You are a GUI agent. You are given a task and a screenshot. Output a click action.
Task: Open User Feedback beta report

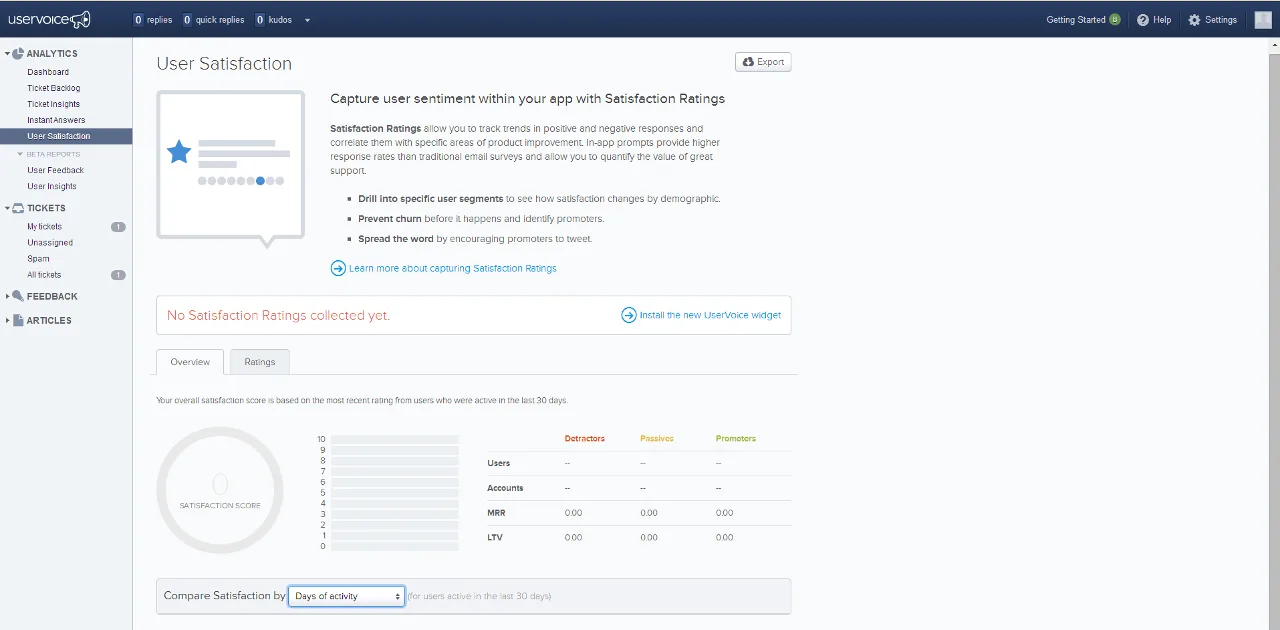point(56,170)
